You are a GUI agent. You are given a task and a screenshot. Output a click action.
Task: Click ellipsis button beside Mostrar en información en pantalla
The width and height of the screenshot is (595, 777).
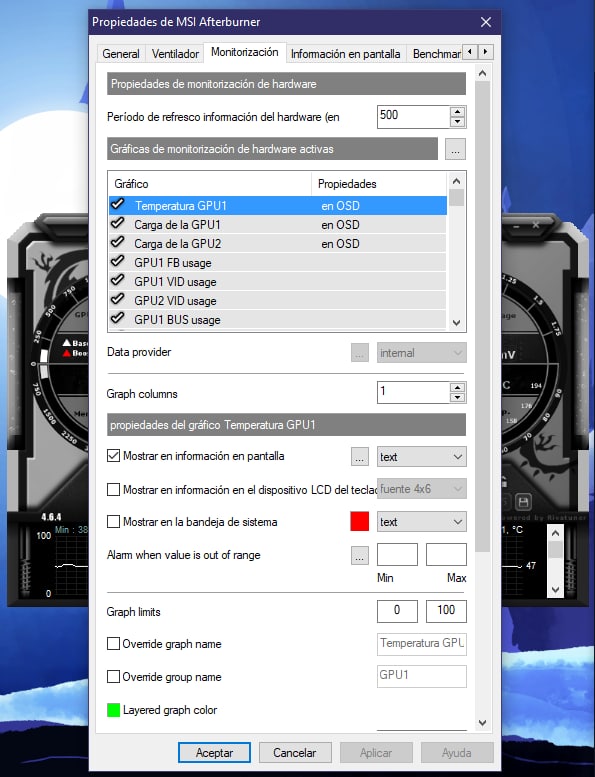(x=360, y=456)
